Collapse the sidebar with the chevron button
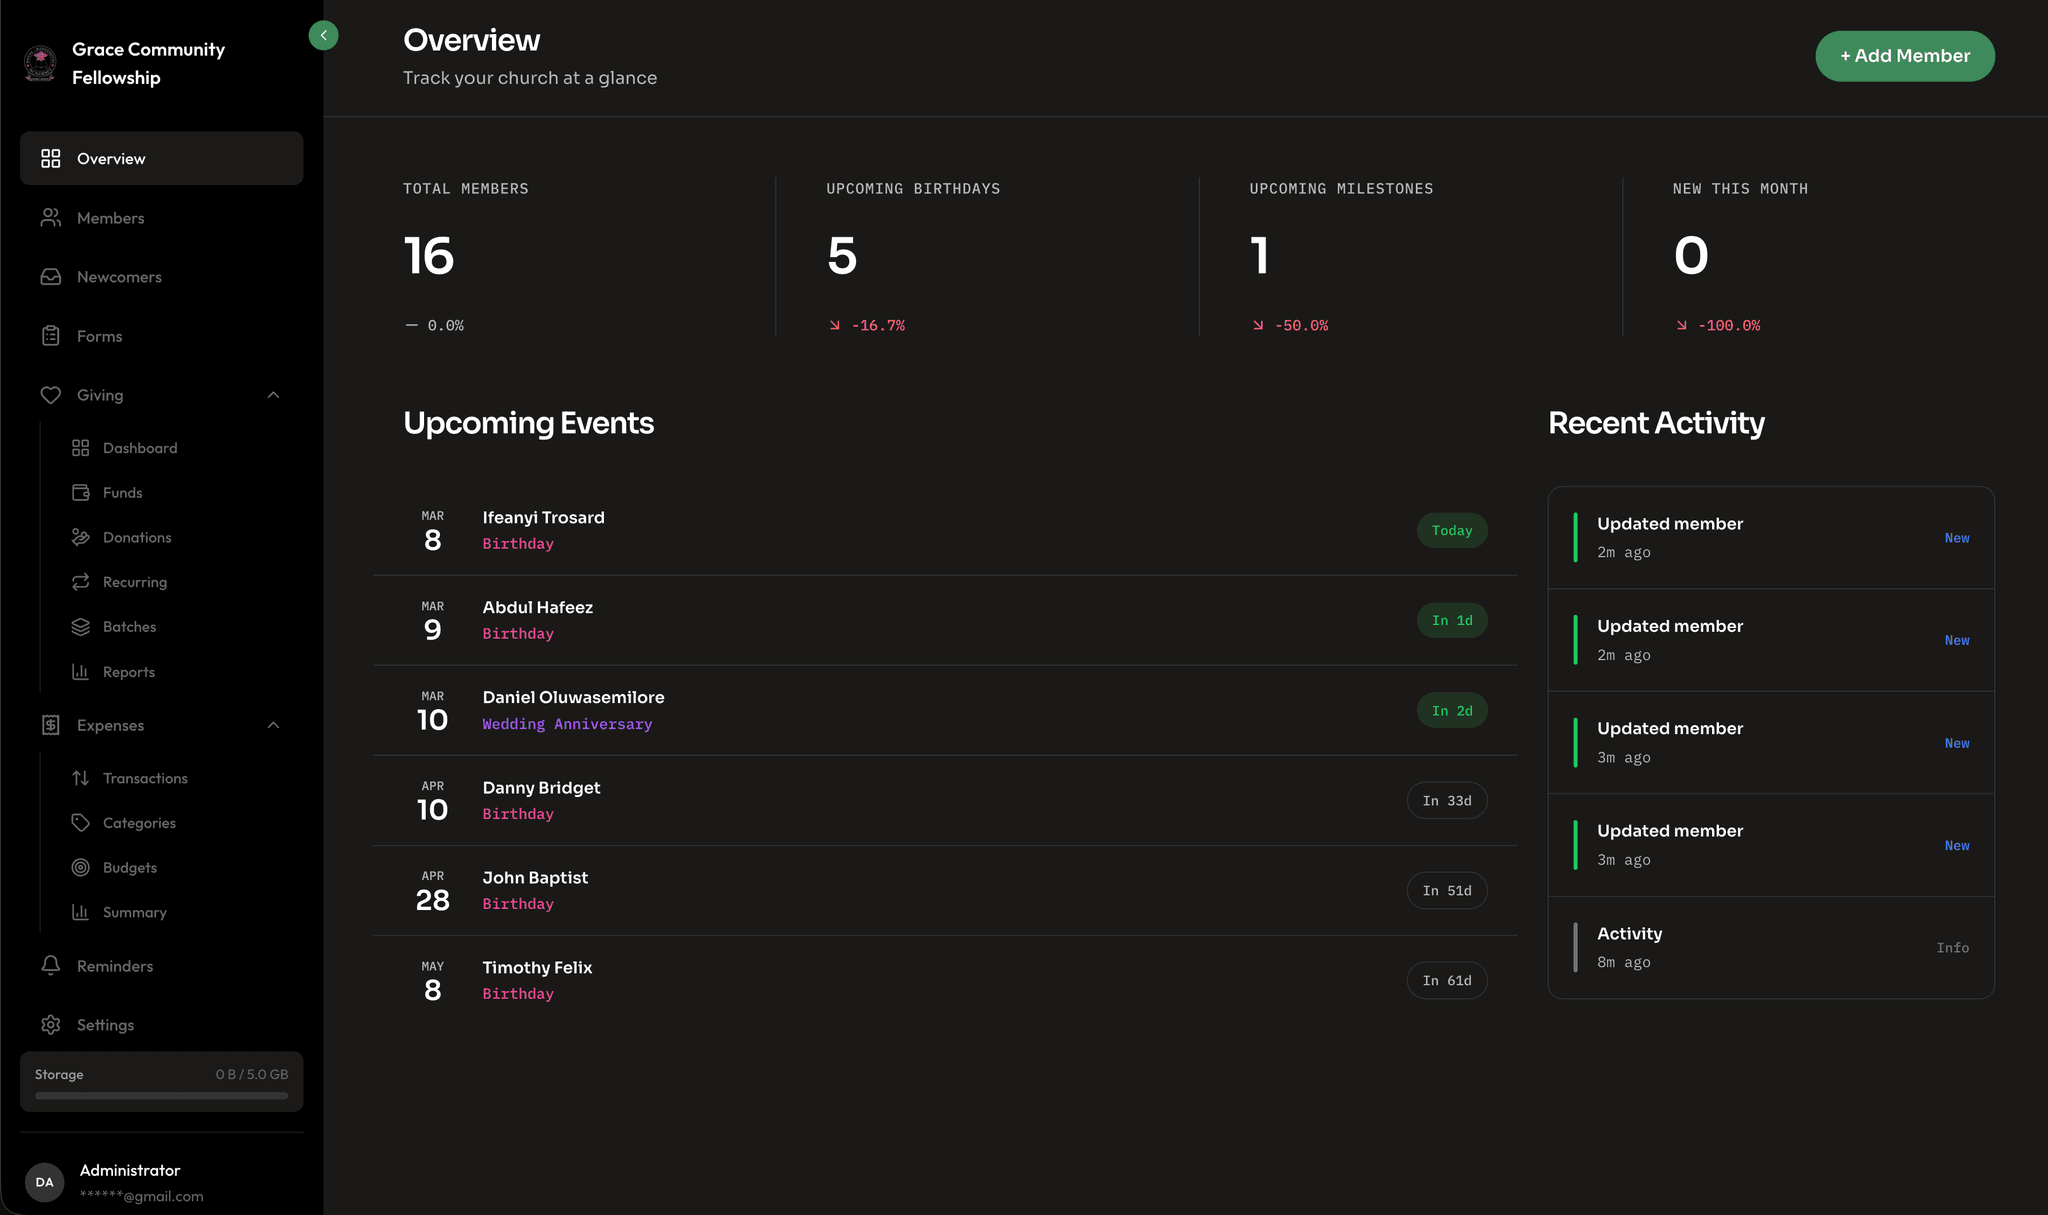The width and height of the screenshot is (2048, 1215). tap(323, 35)
